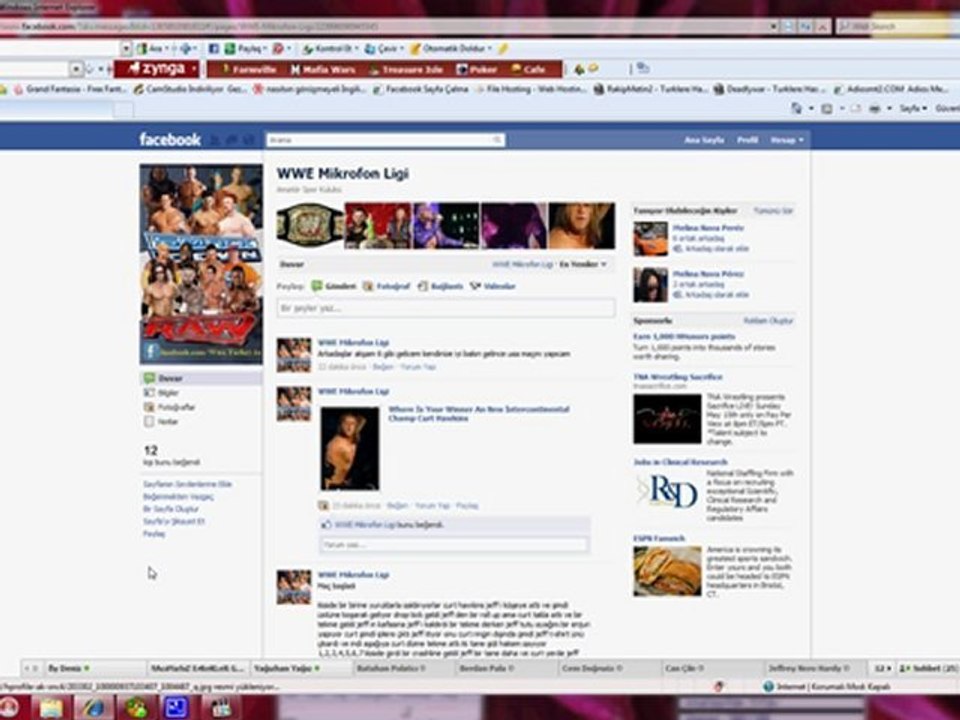Screen dimensions: 960x720
Task: Click the Reklam Oluştur link
Action: [768, 321]
